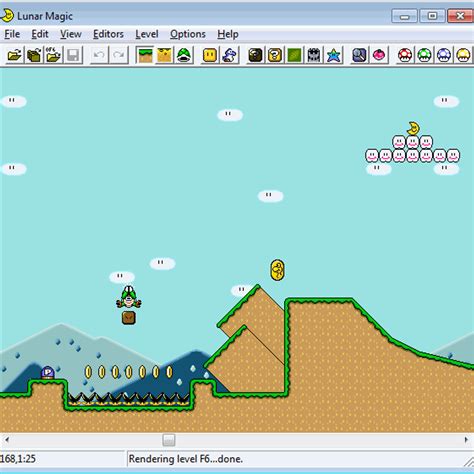Click the green mushroom toolbar icon

(424, 55)
